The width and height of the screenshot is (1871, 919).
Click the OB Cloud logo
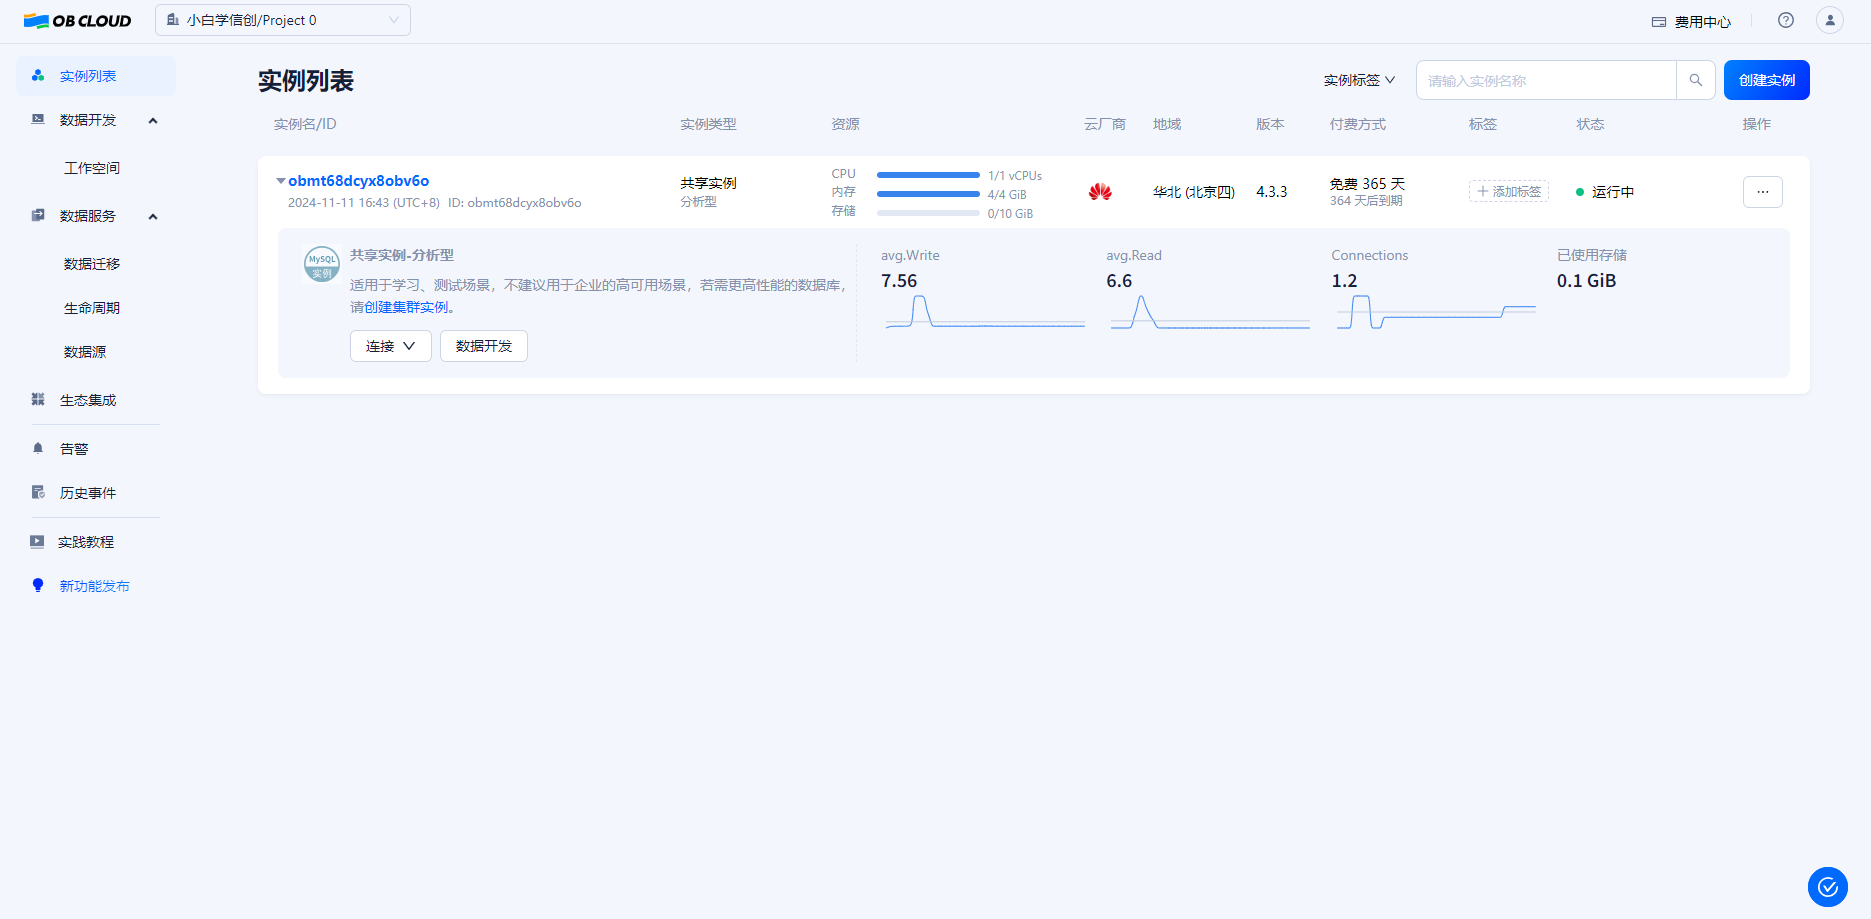point(77,21)
